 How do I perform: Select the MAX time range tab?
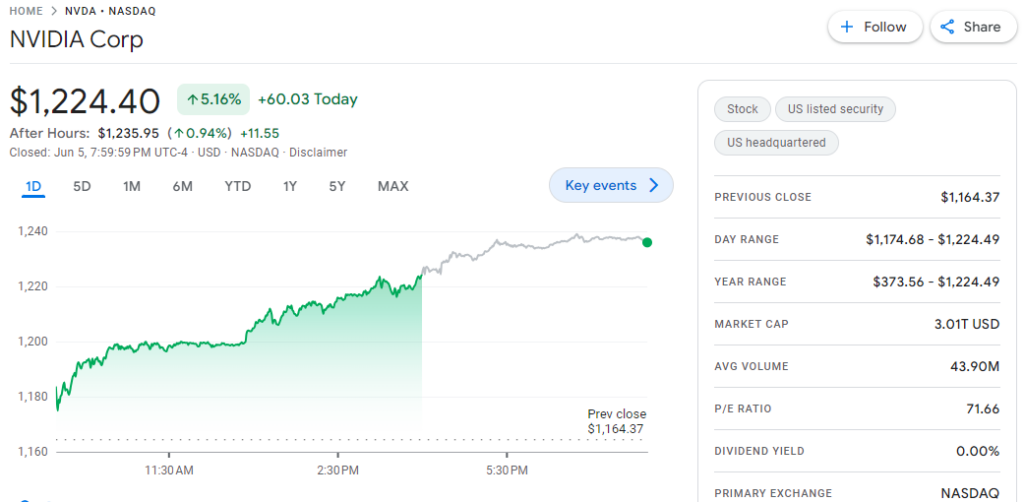393,186
